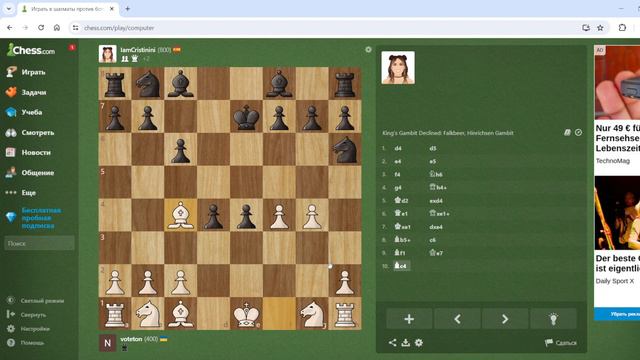Open the Chess.com home logo

pos(31,50)
